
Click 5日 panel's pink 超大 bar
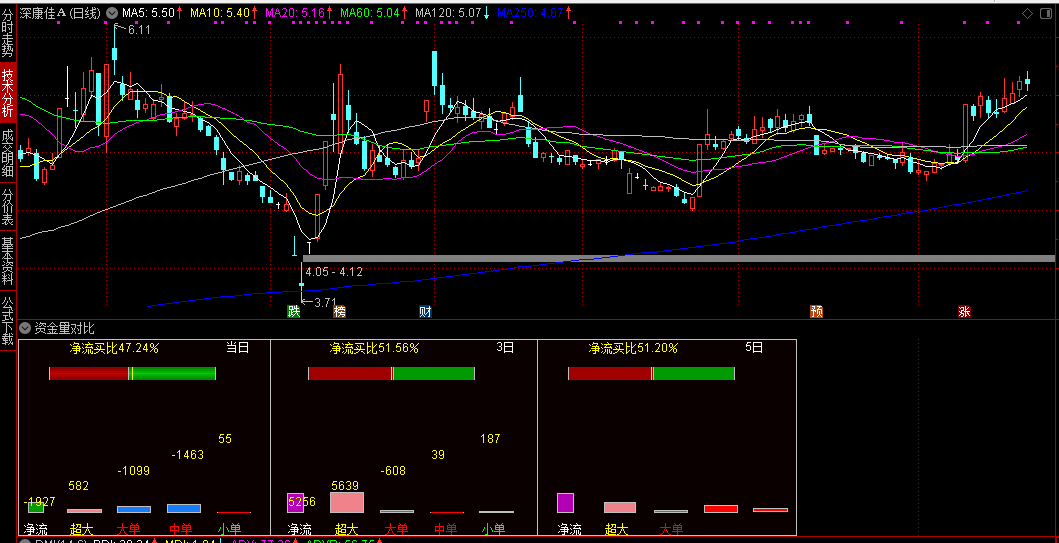coord(619,508)
